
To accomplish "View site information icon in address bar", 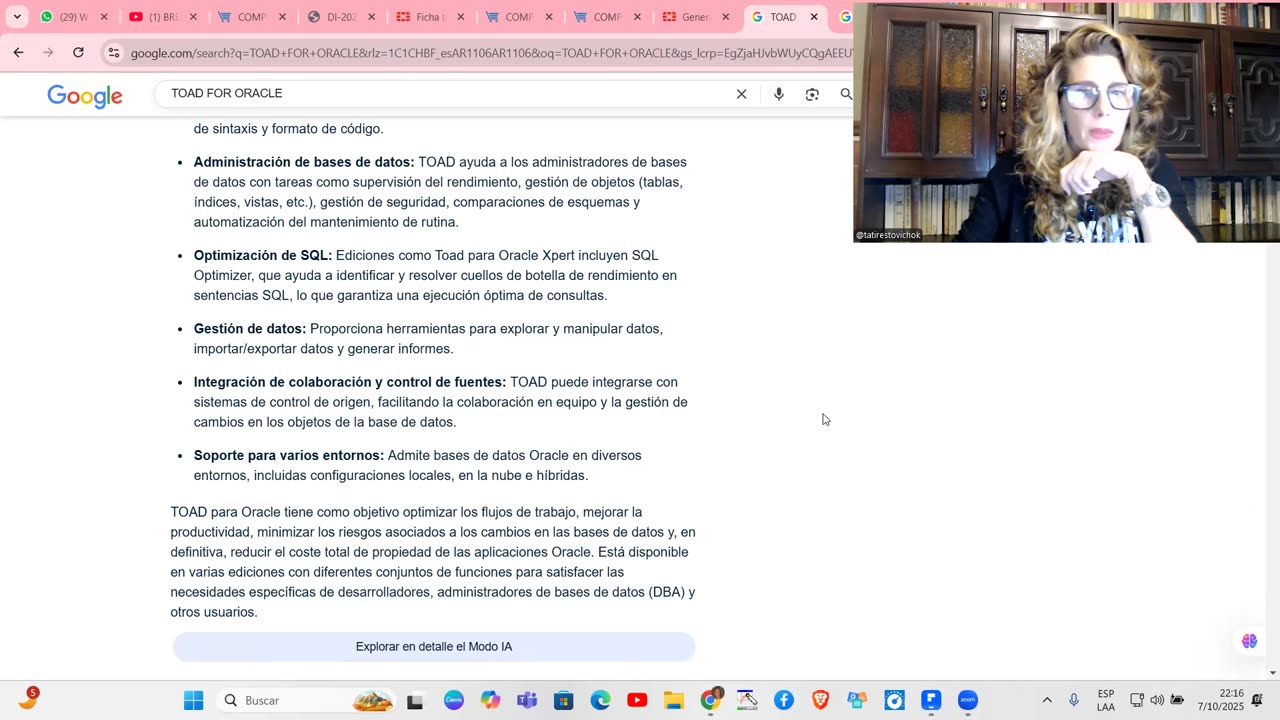I will pyautogui.click(x=114, y=53).
